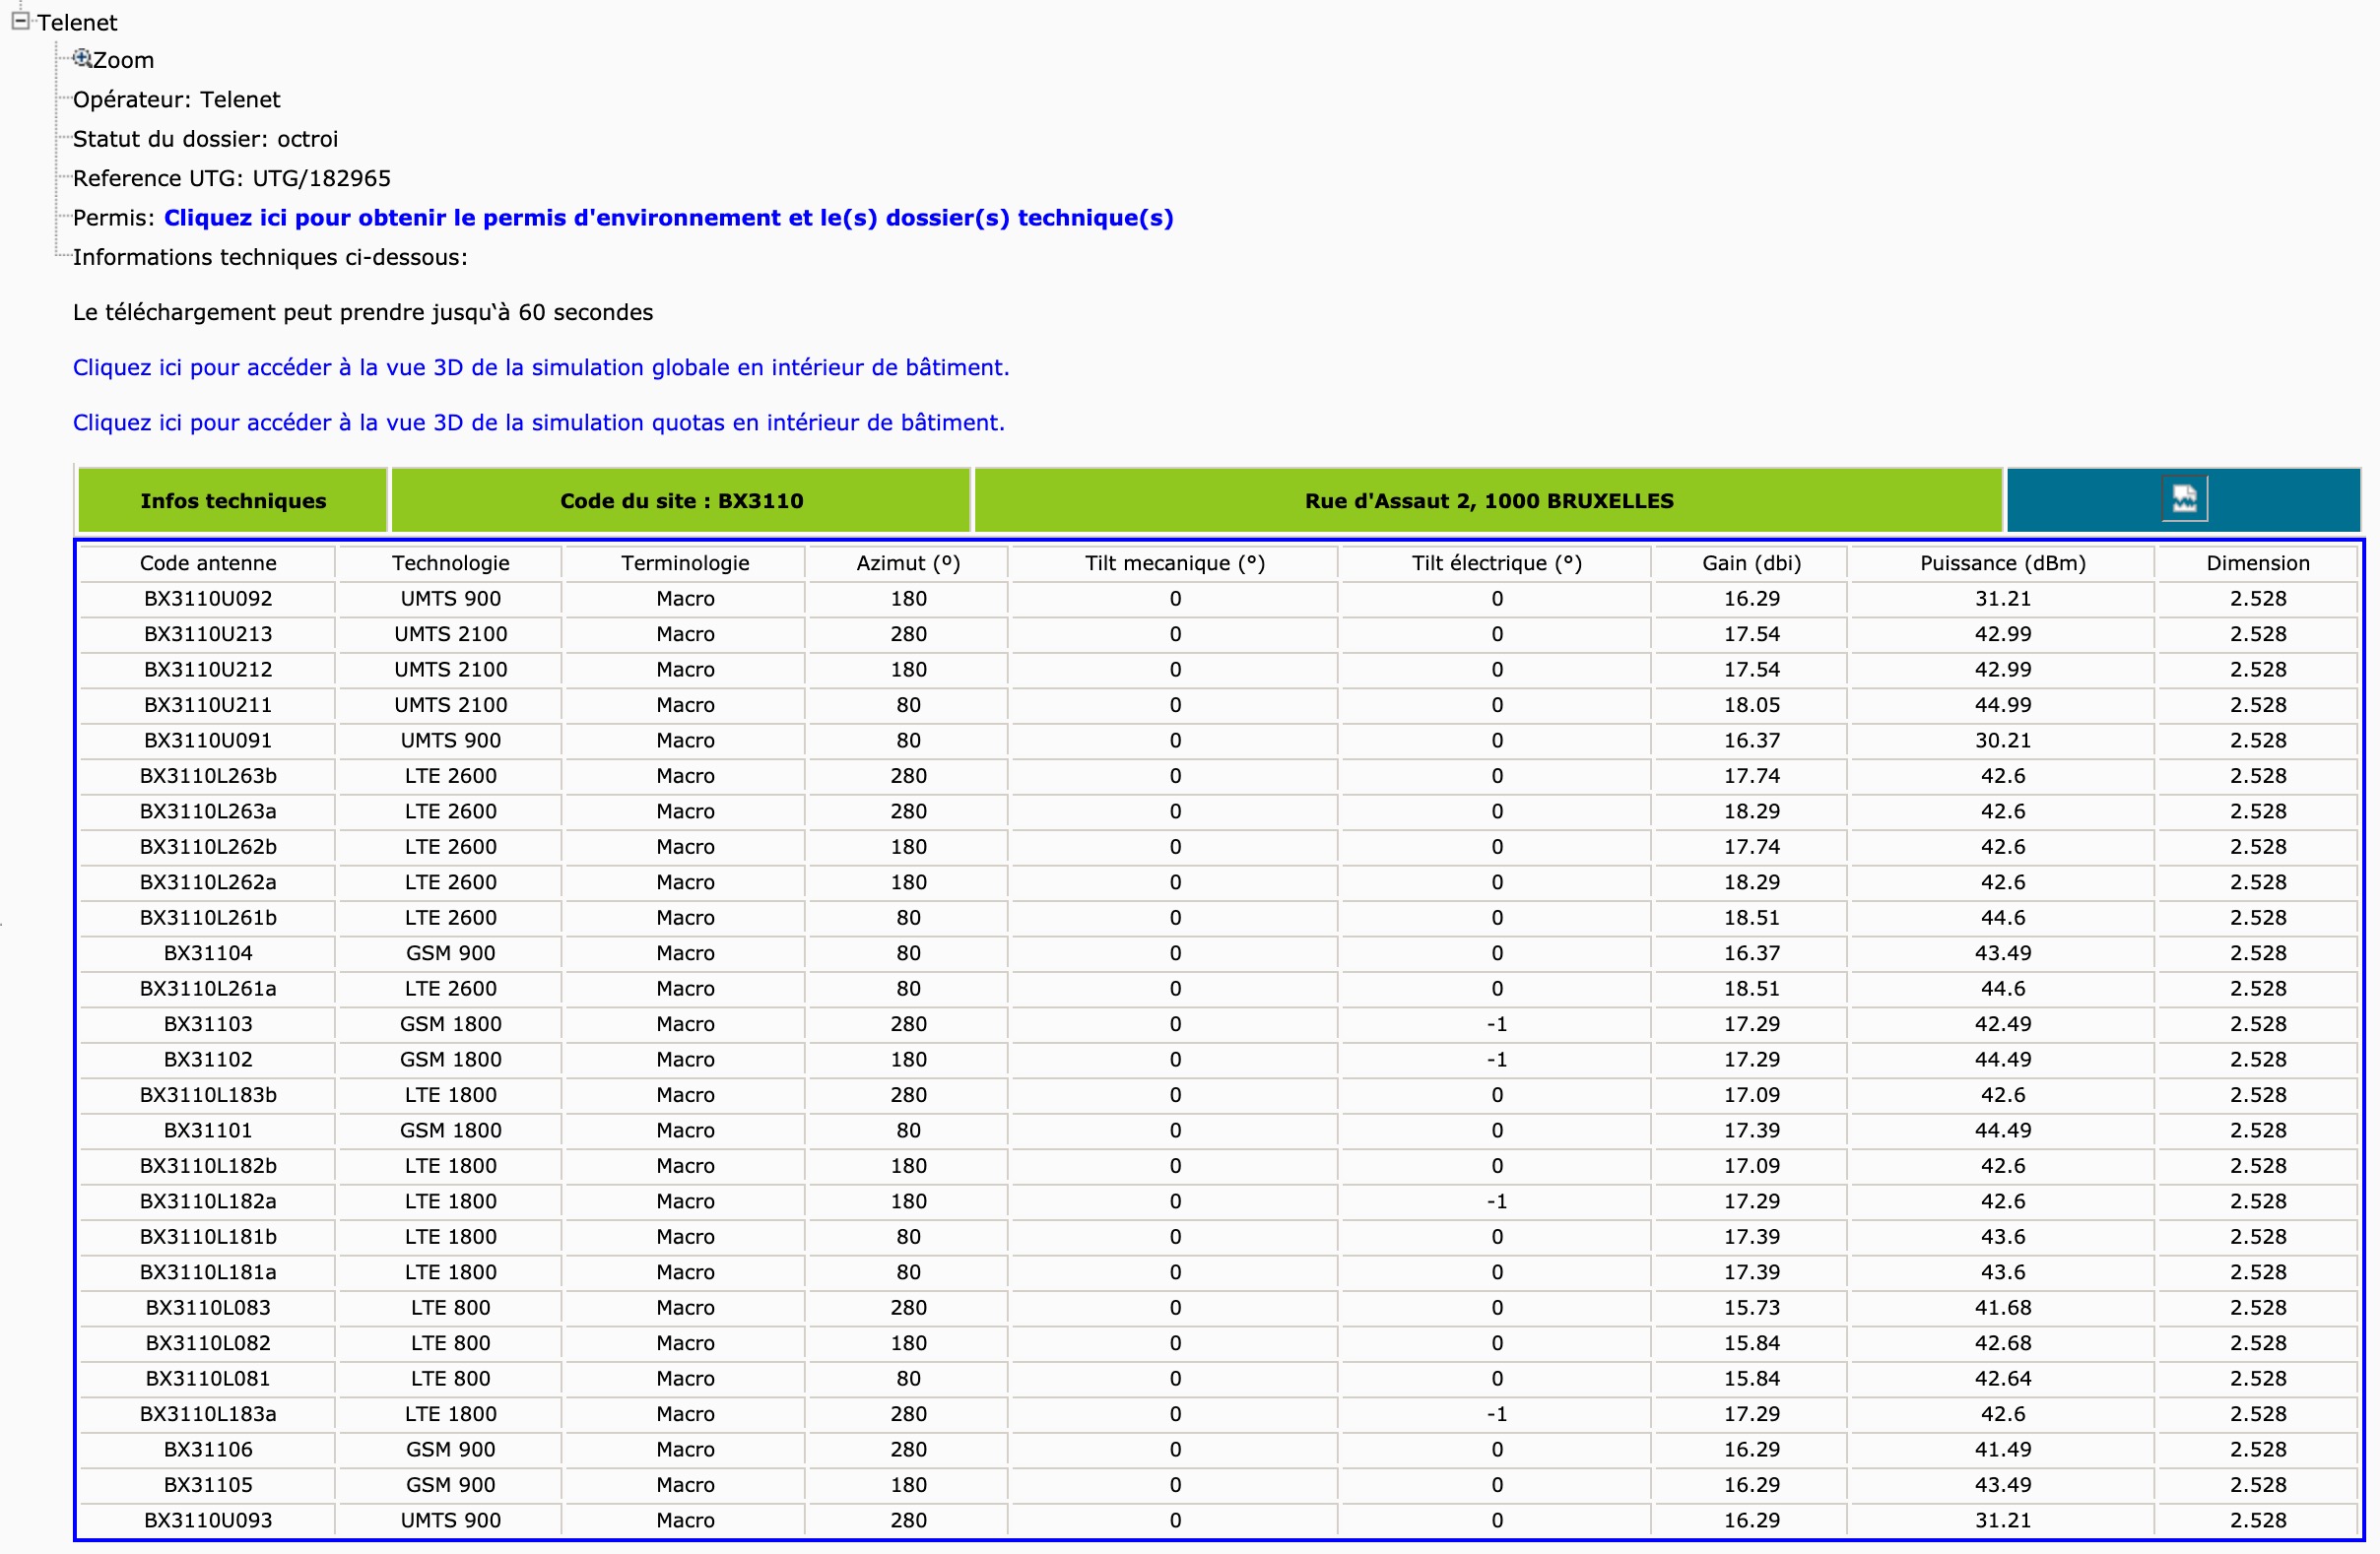Select antenna code BX3110L182b

(x=208, y=1167)
